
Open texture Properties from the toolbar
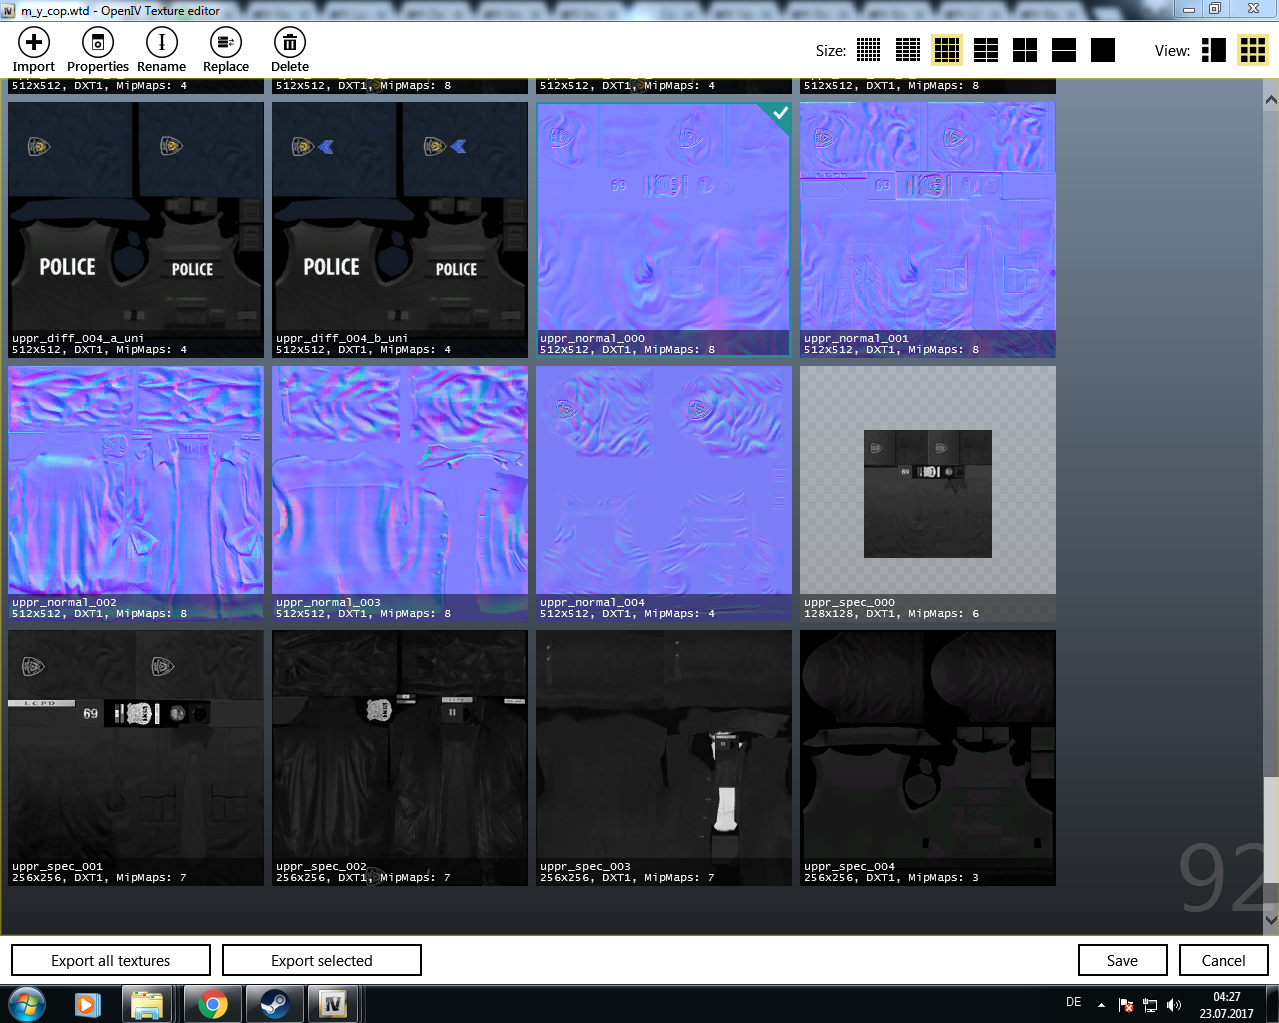tap(97, 43)
